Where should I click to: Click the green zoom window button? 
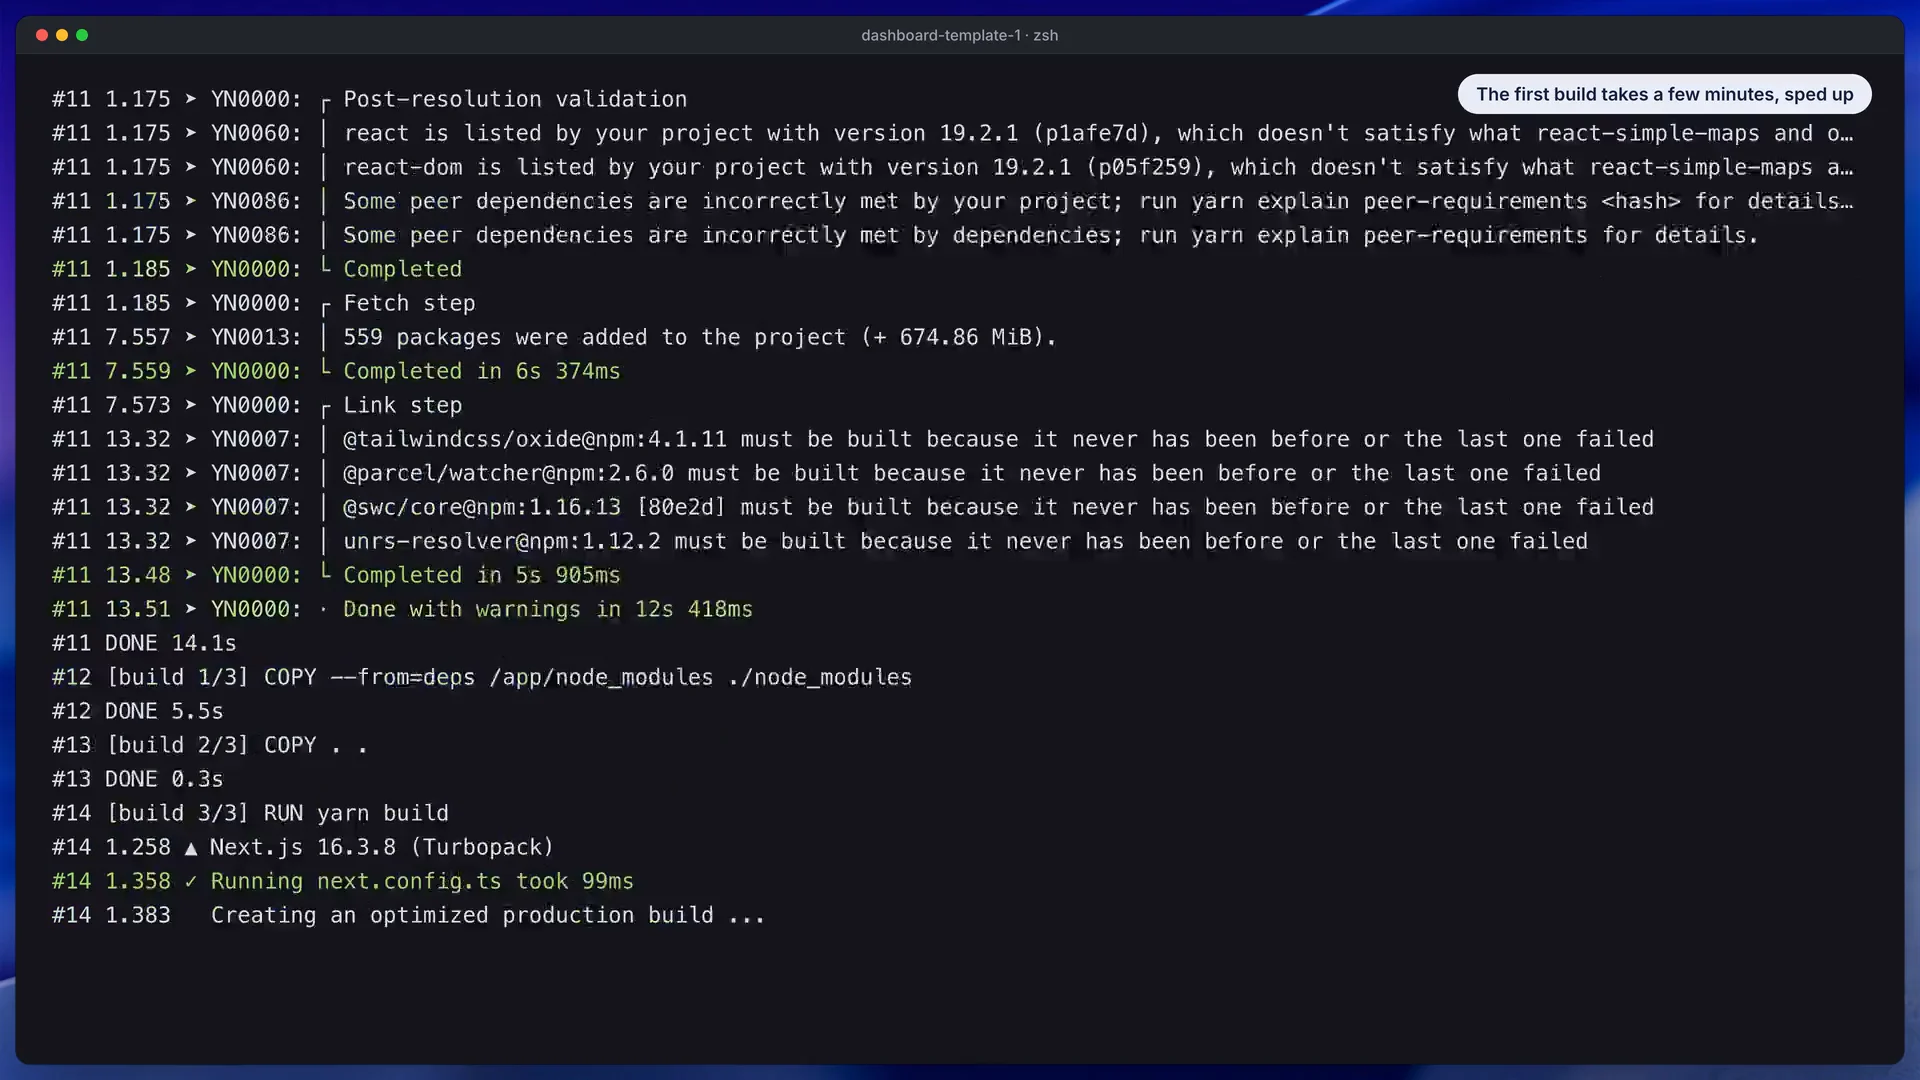tap(82, 35)
